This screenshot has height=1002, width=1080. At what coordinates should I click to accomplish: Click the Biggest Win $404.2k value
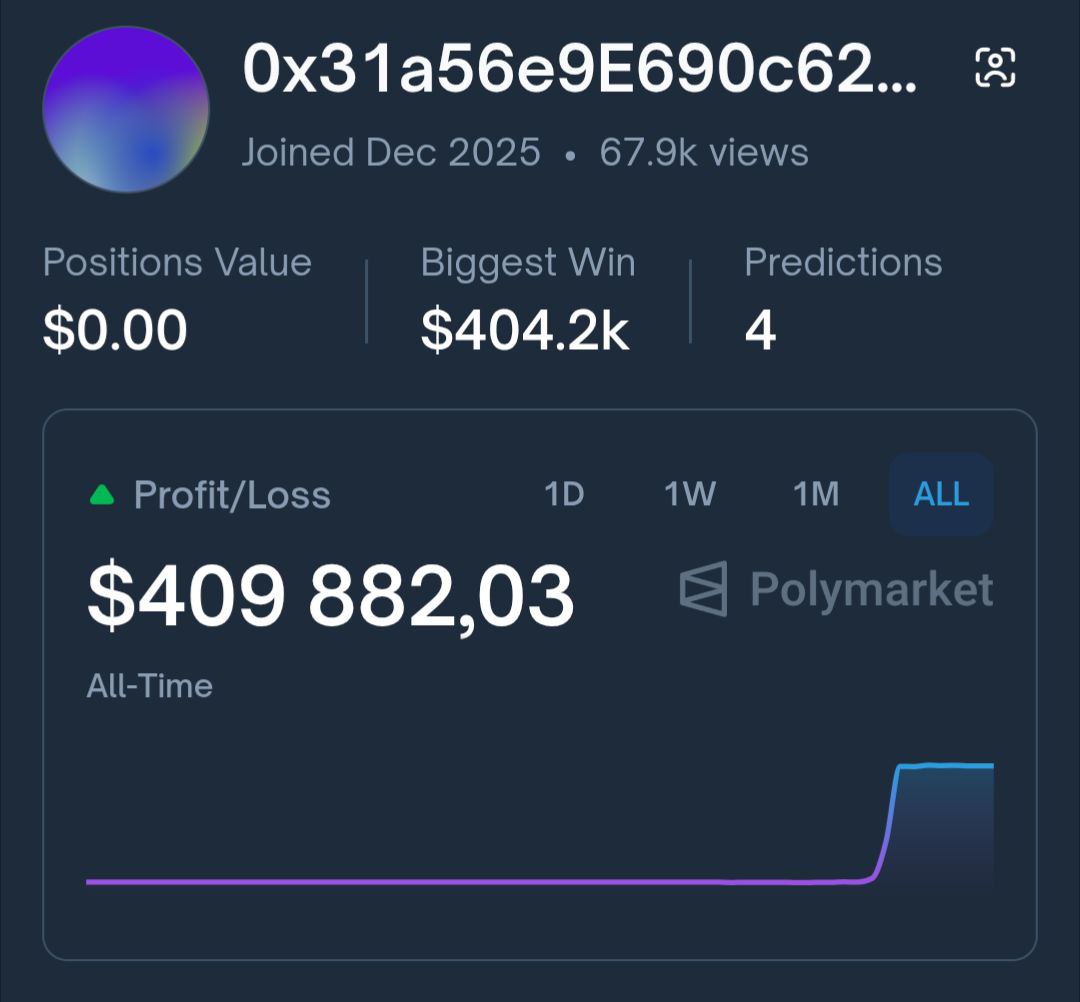(525, 330)
